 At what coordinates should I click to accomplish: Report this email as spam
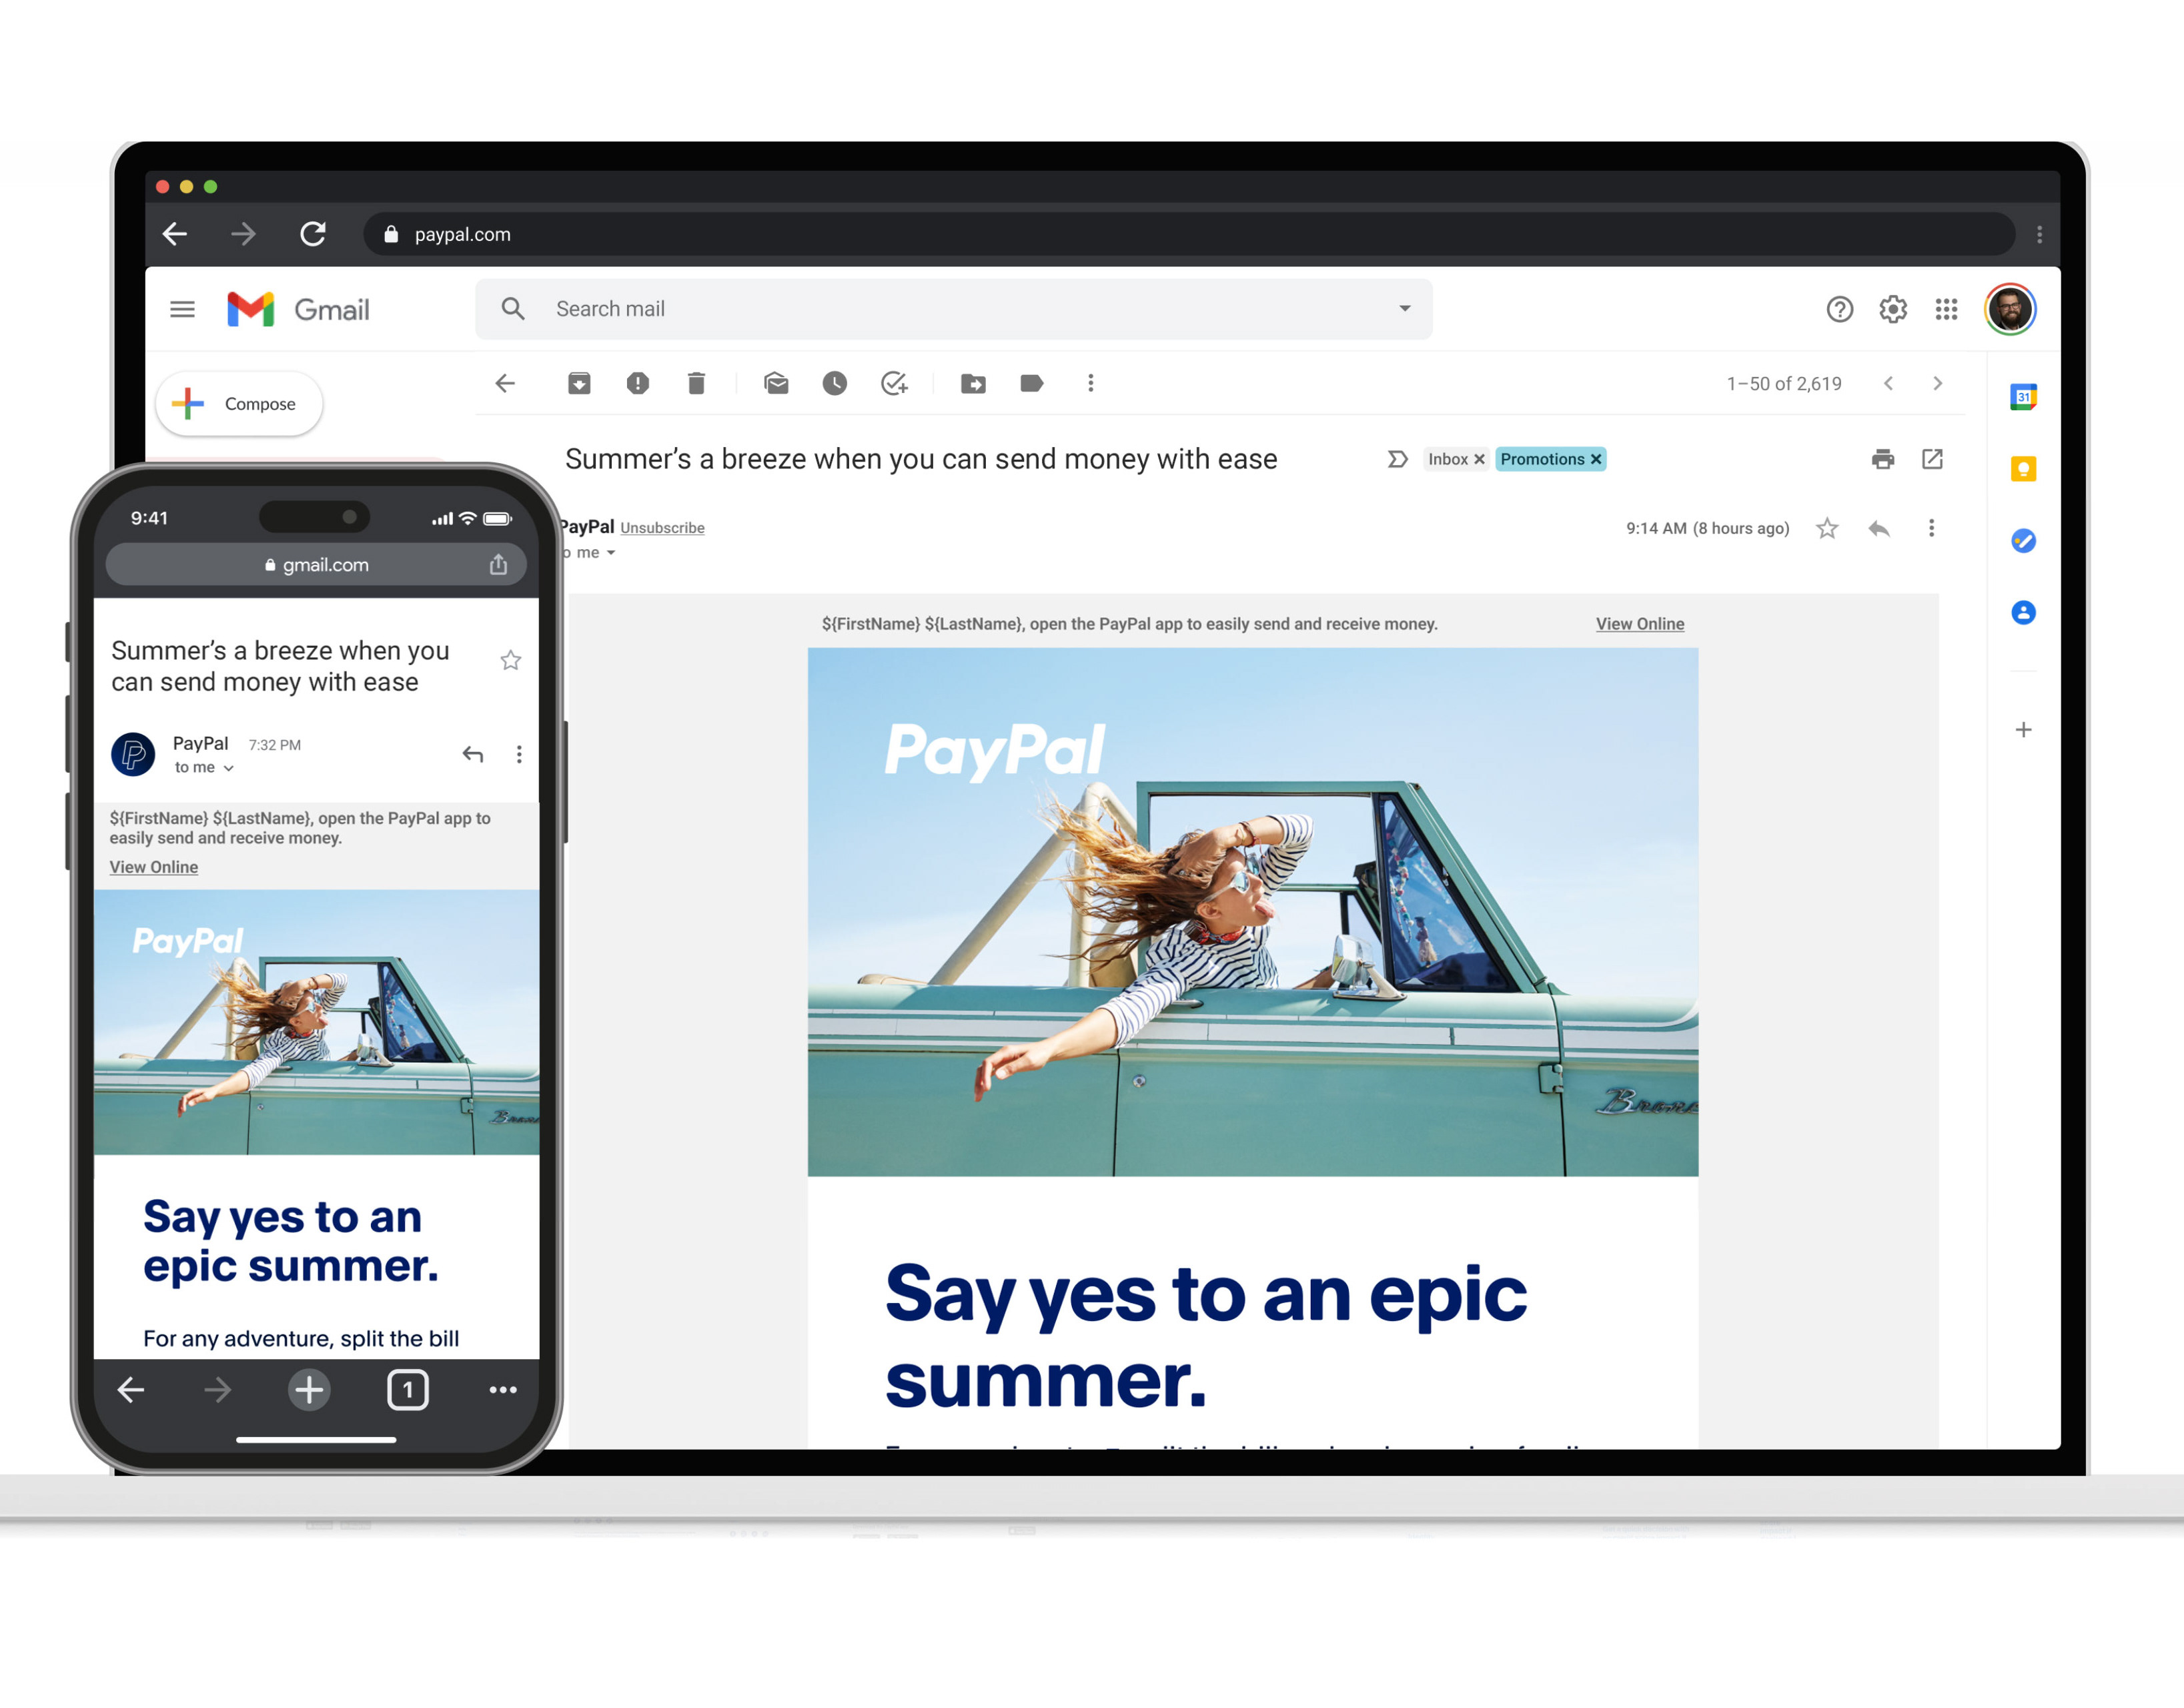click(x=637, y=383)
